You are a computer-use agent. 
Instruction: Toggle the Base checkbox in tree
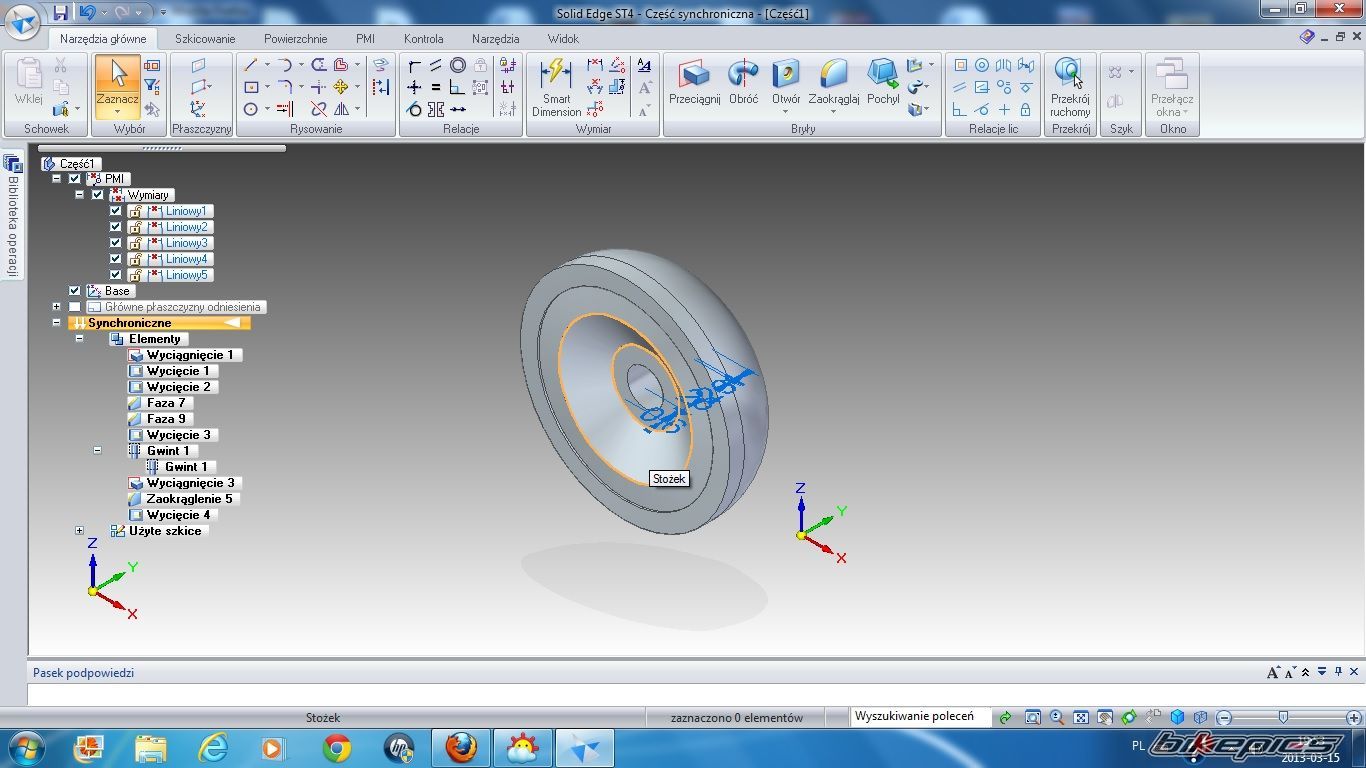(74, 291)
